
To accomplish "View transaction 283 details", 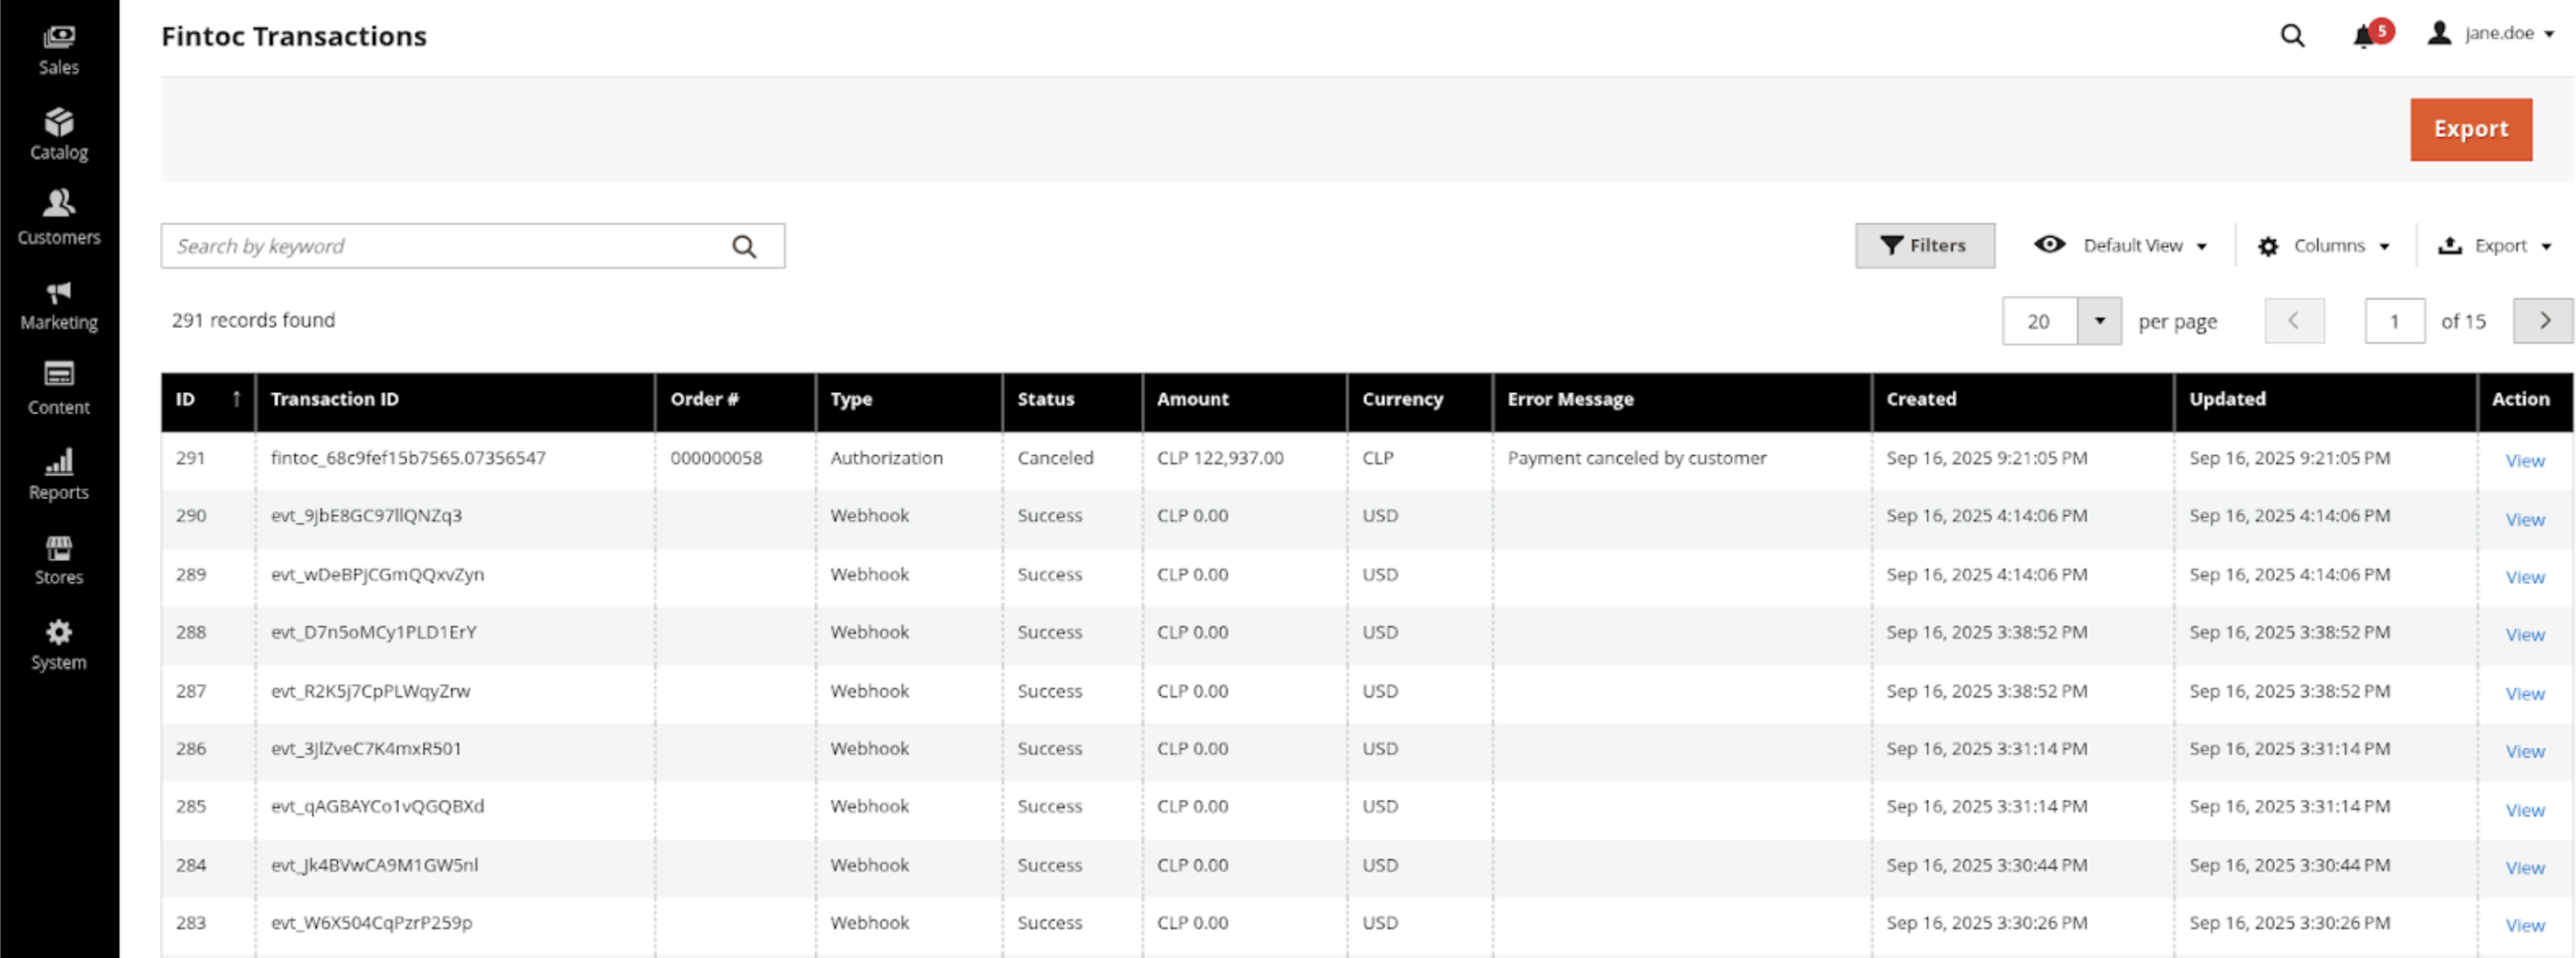I will [x=2524, y=926].
